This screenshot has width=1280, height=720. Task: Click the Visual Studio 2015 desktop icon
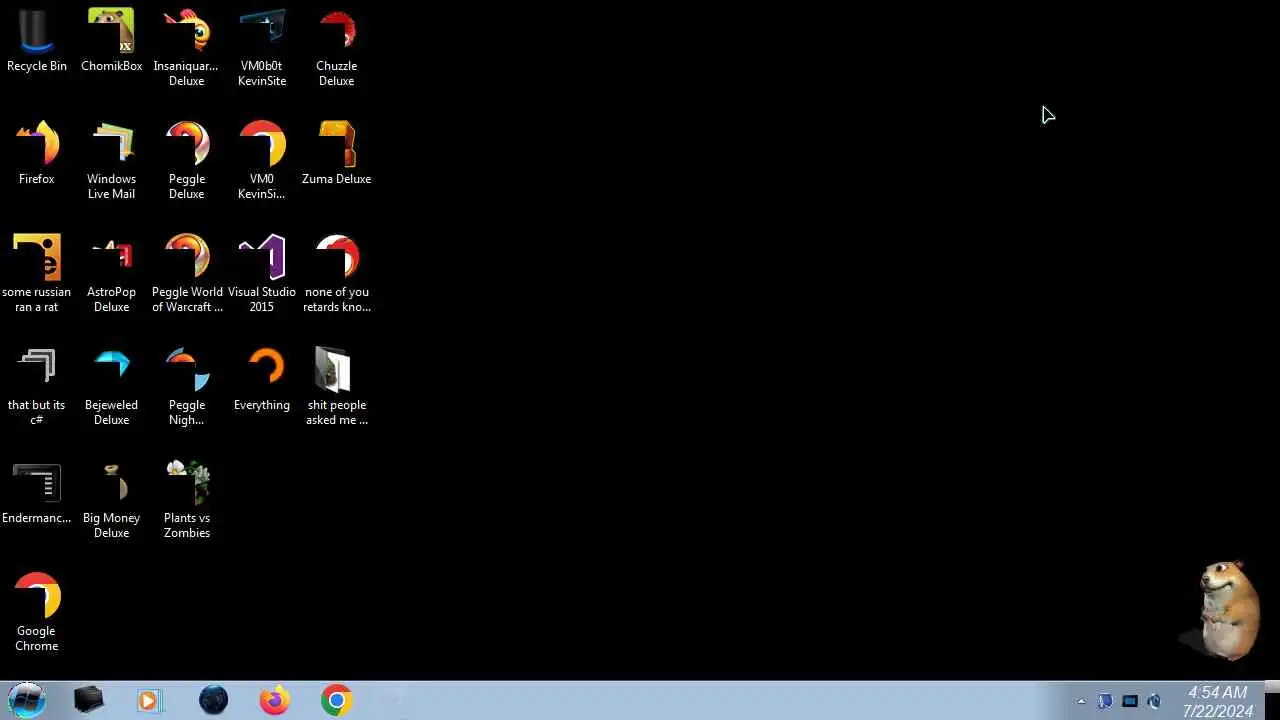(262, 274)
